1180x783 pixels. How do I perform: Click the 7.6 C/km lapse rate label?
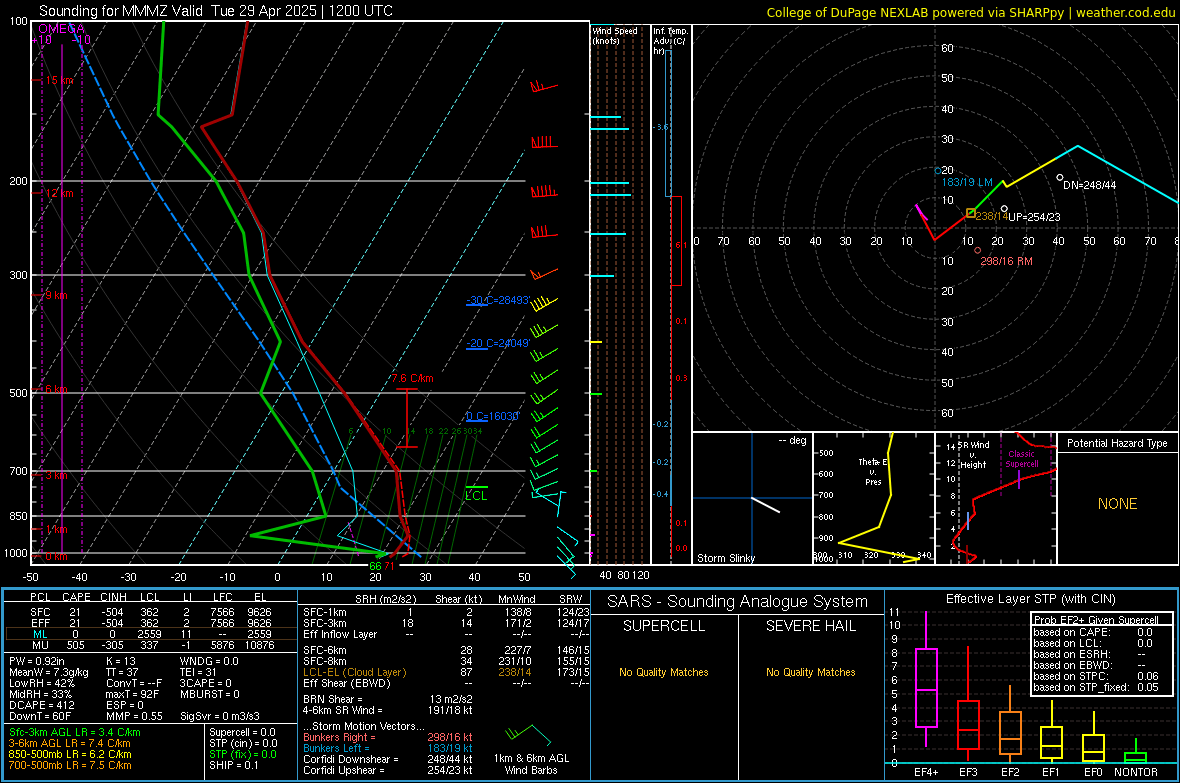click(412, 378)
